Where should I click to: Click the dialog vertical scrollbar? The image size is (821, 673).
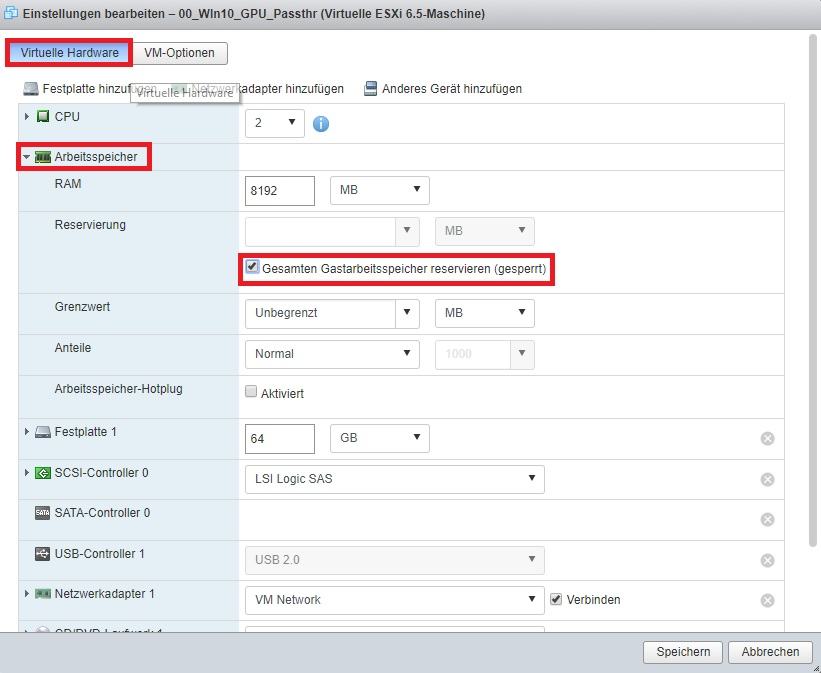coord(813,291)
